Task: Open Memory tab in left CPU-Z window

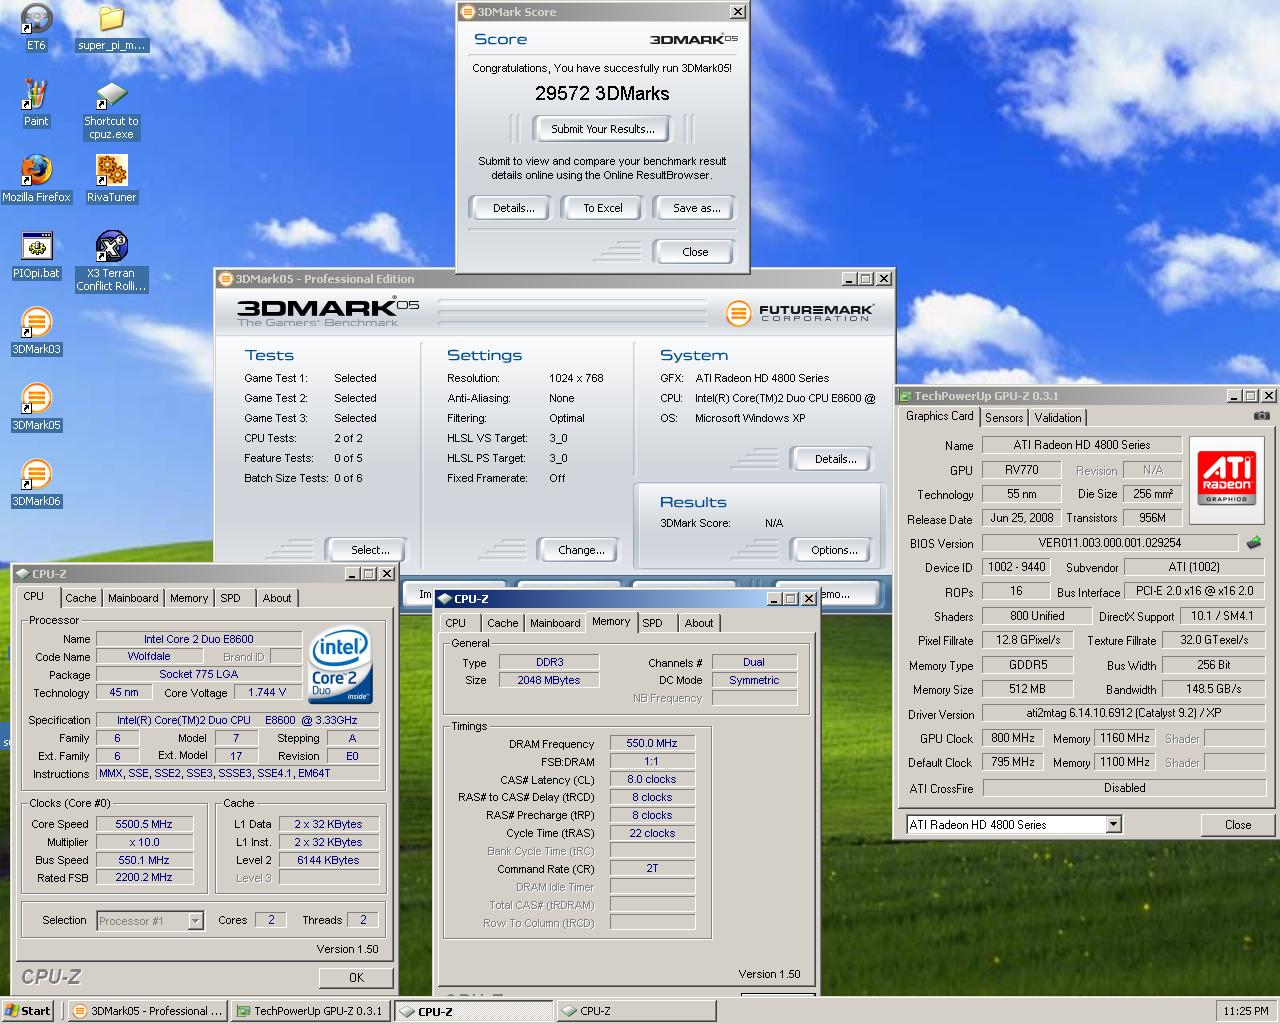Action: (189, 598)
